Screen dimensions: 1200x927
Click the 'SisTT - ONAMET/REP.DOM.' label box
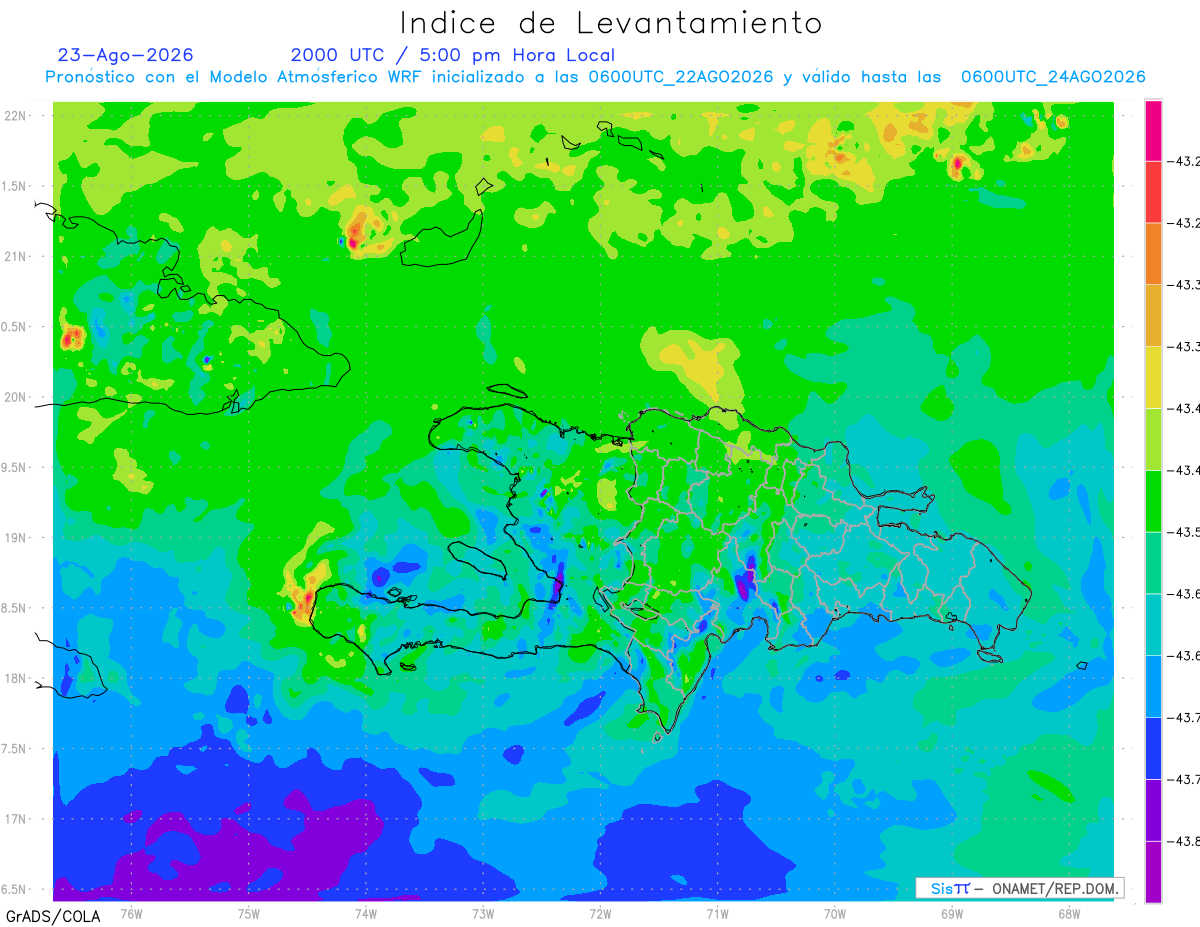point(1019,888)
